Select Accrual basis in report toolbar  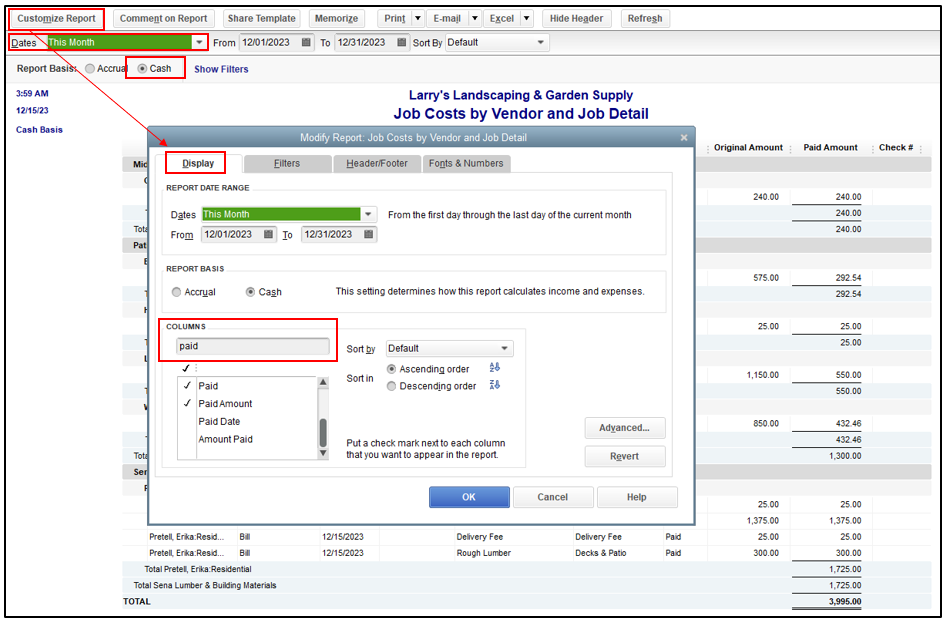90,69
